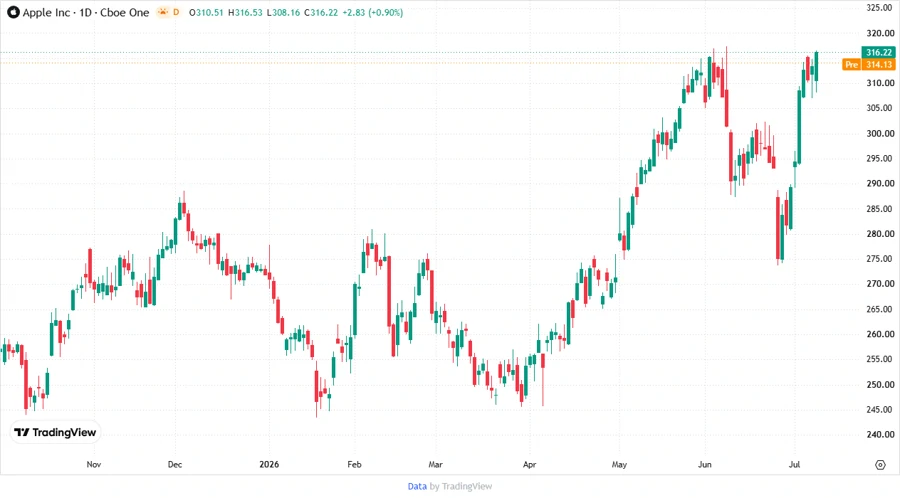Click the TradingView logo button
Image resolution: width=900 pixels, height=498 pixels.
[x=55, y=432]
